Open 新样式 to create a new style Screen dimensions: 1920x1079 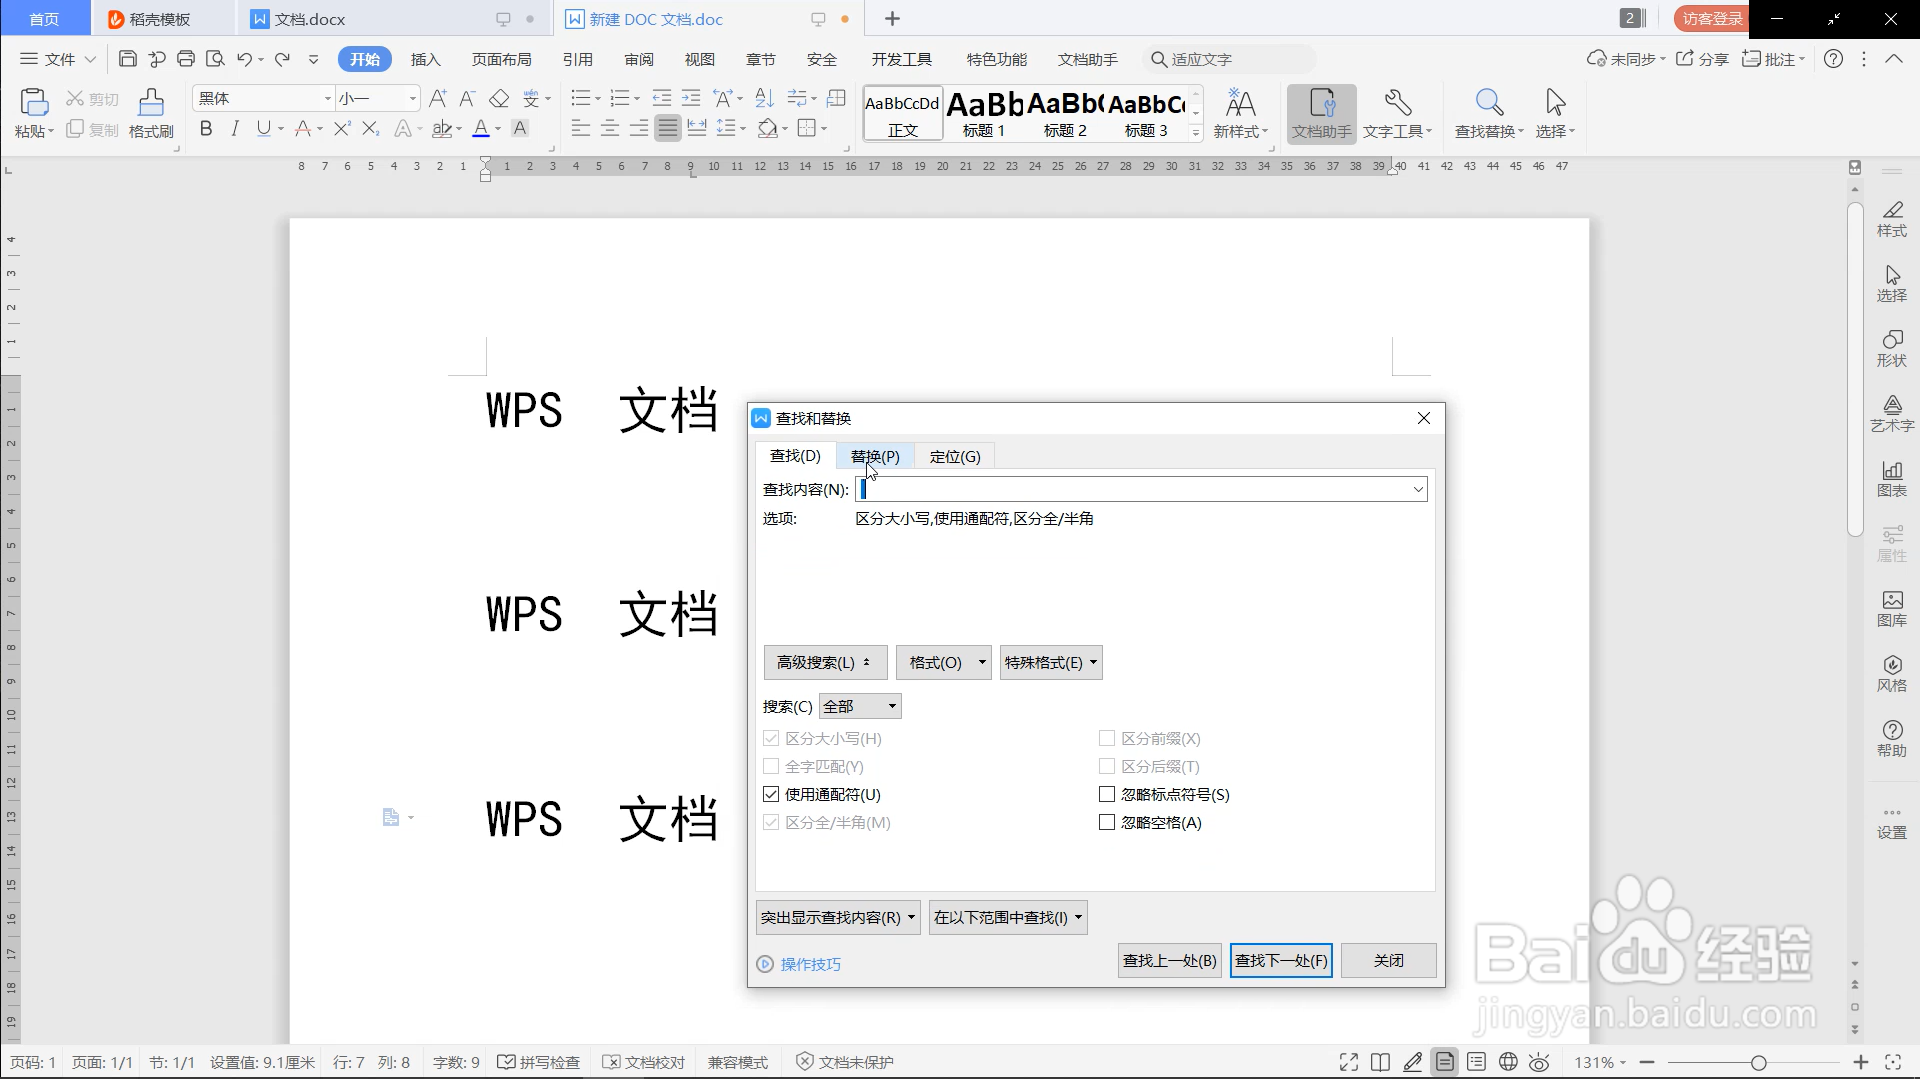(1240, 112)
